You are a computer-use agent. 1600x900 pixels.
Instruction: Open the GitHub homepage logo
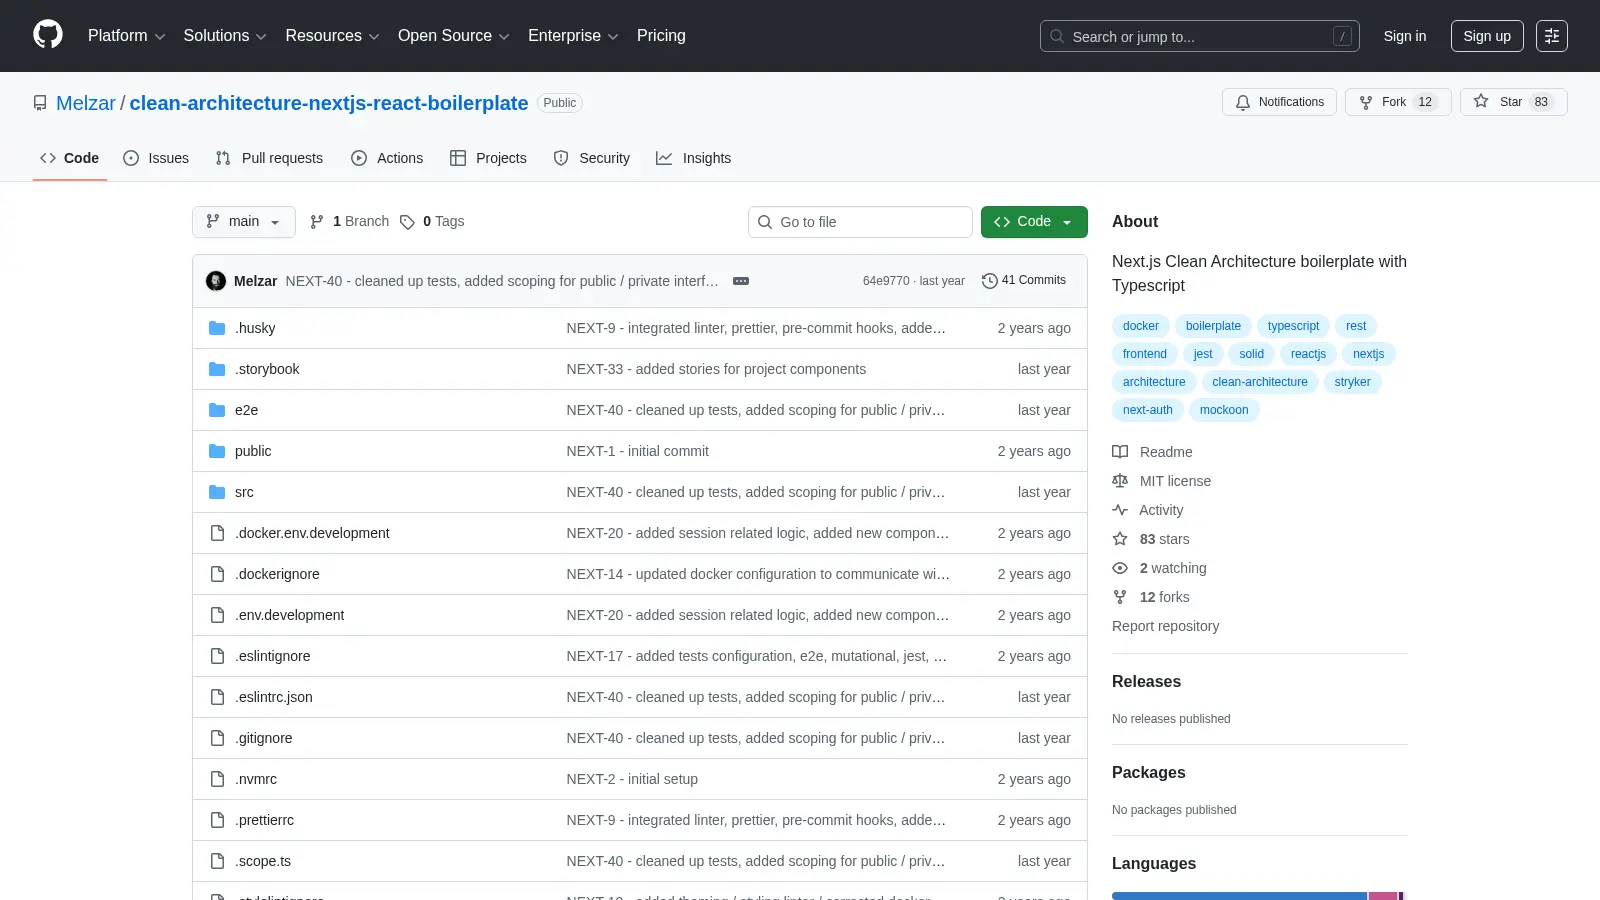[48, 35]
